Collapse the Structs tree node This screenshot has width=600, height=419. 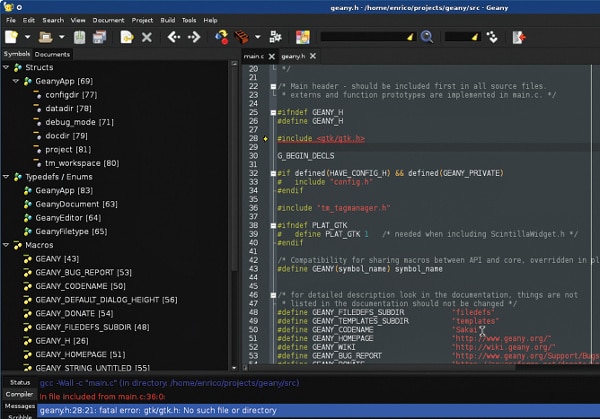(6, 67)
